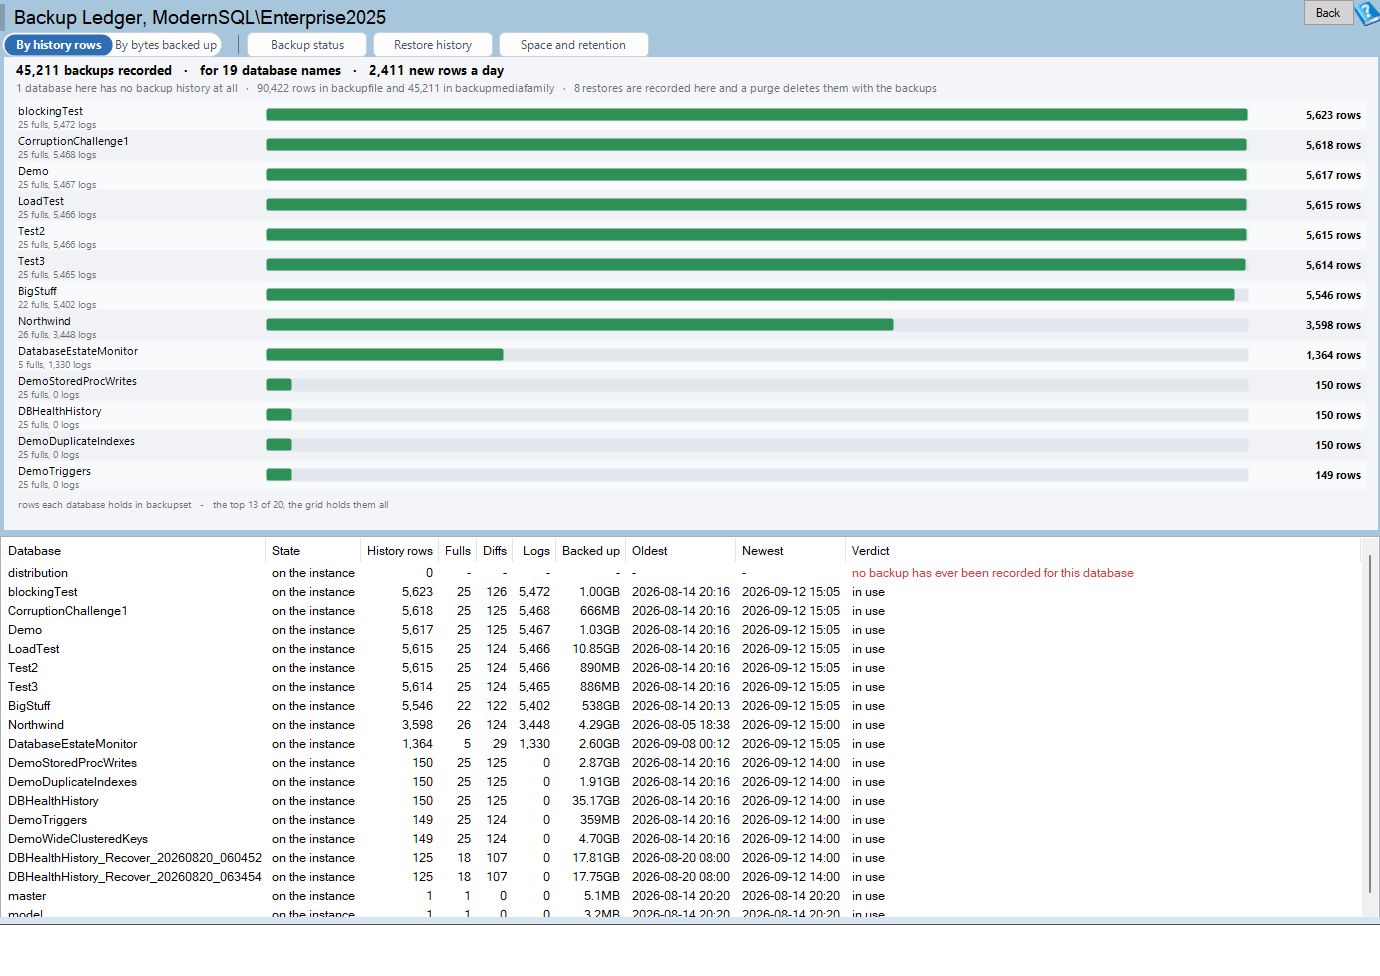Click the DemoTriggers chart bar
The image size is (1380, 976).
point(279,475)
